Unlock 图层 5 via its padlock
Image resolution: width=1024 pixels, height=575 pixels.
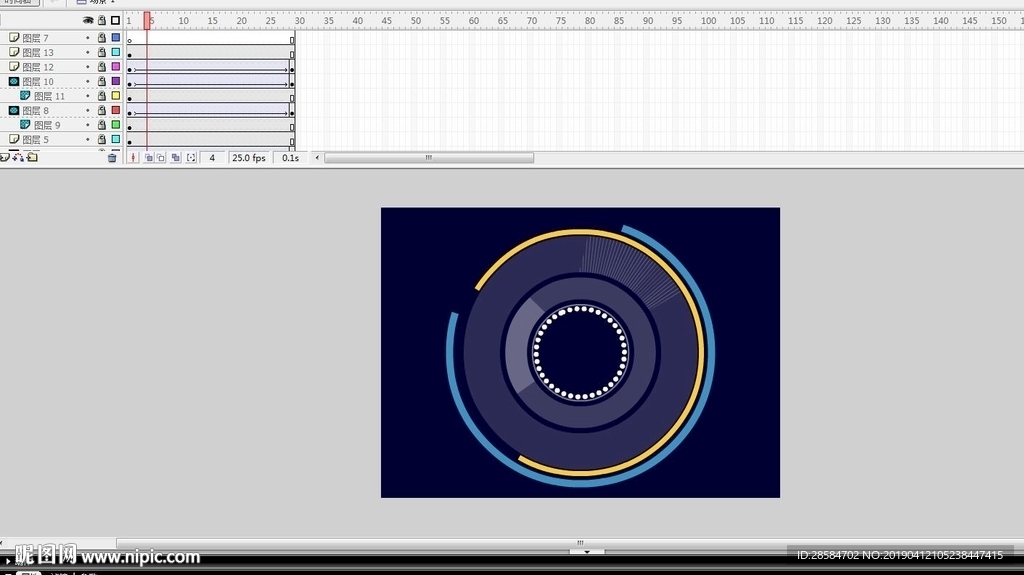click(102, 139)
